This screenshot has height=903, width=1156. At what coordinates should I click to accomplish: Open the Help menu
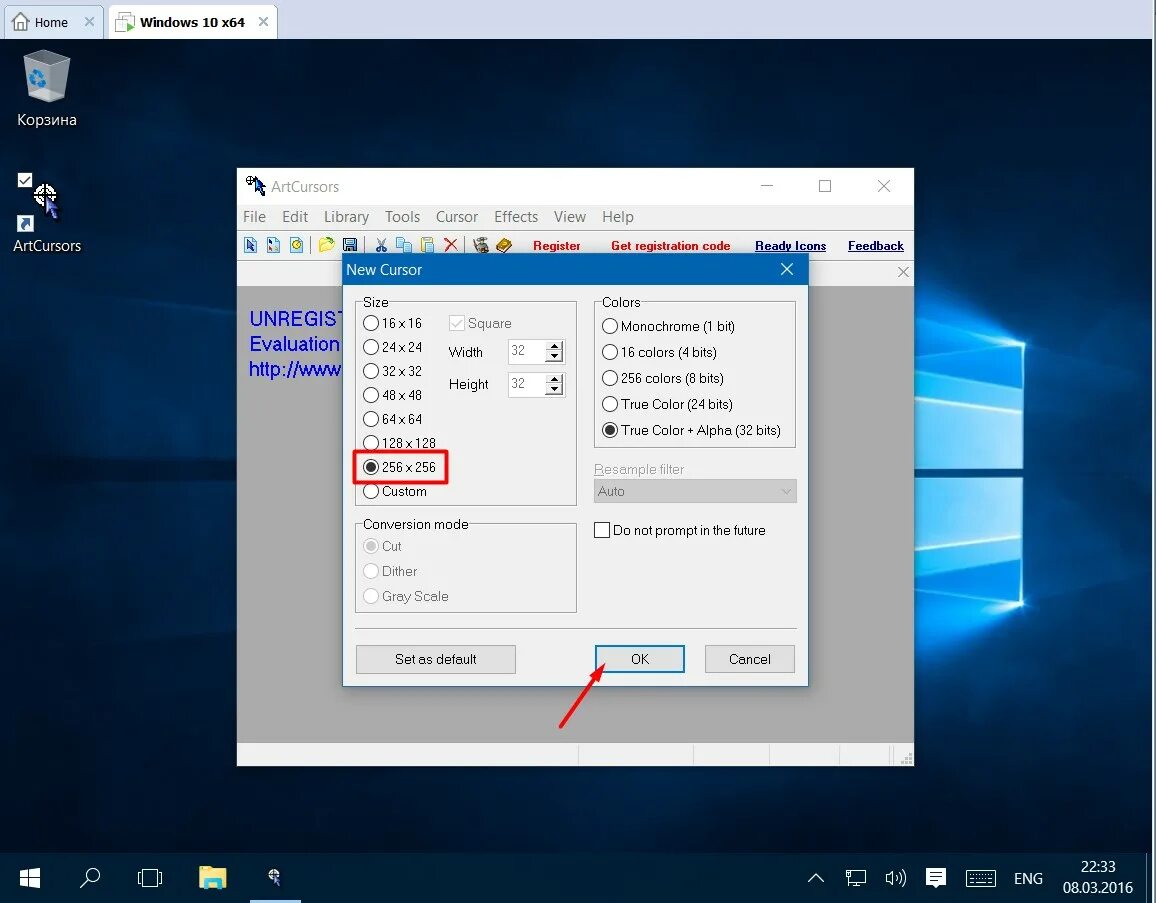click(617, 217)
